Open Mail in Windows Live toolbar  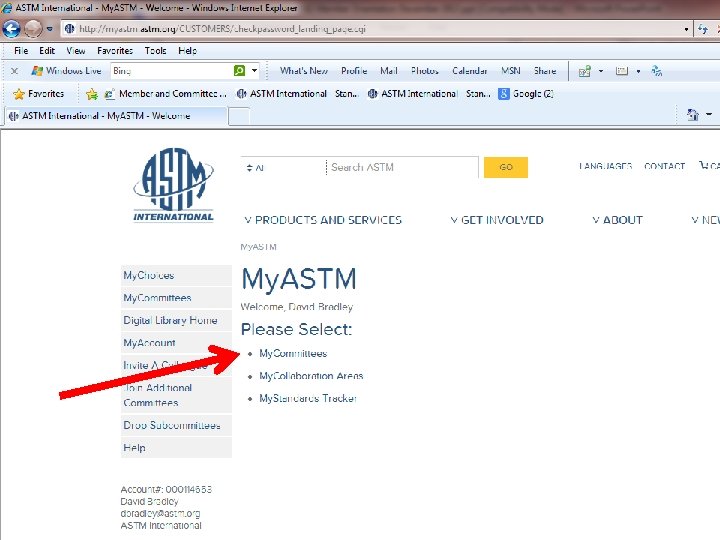coord(388,71)
